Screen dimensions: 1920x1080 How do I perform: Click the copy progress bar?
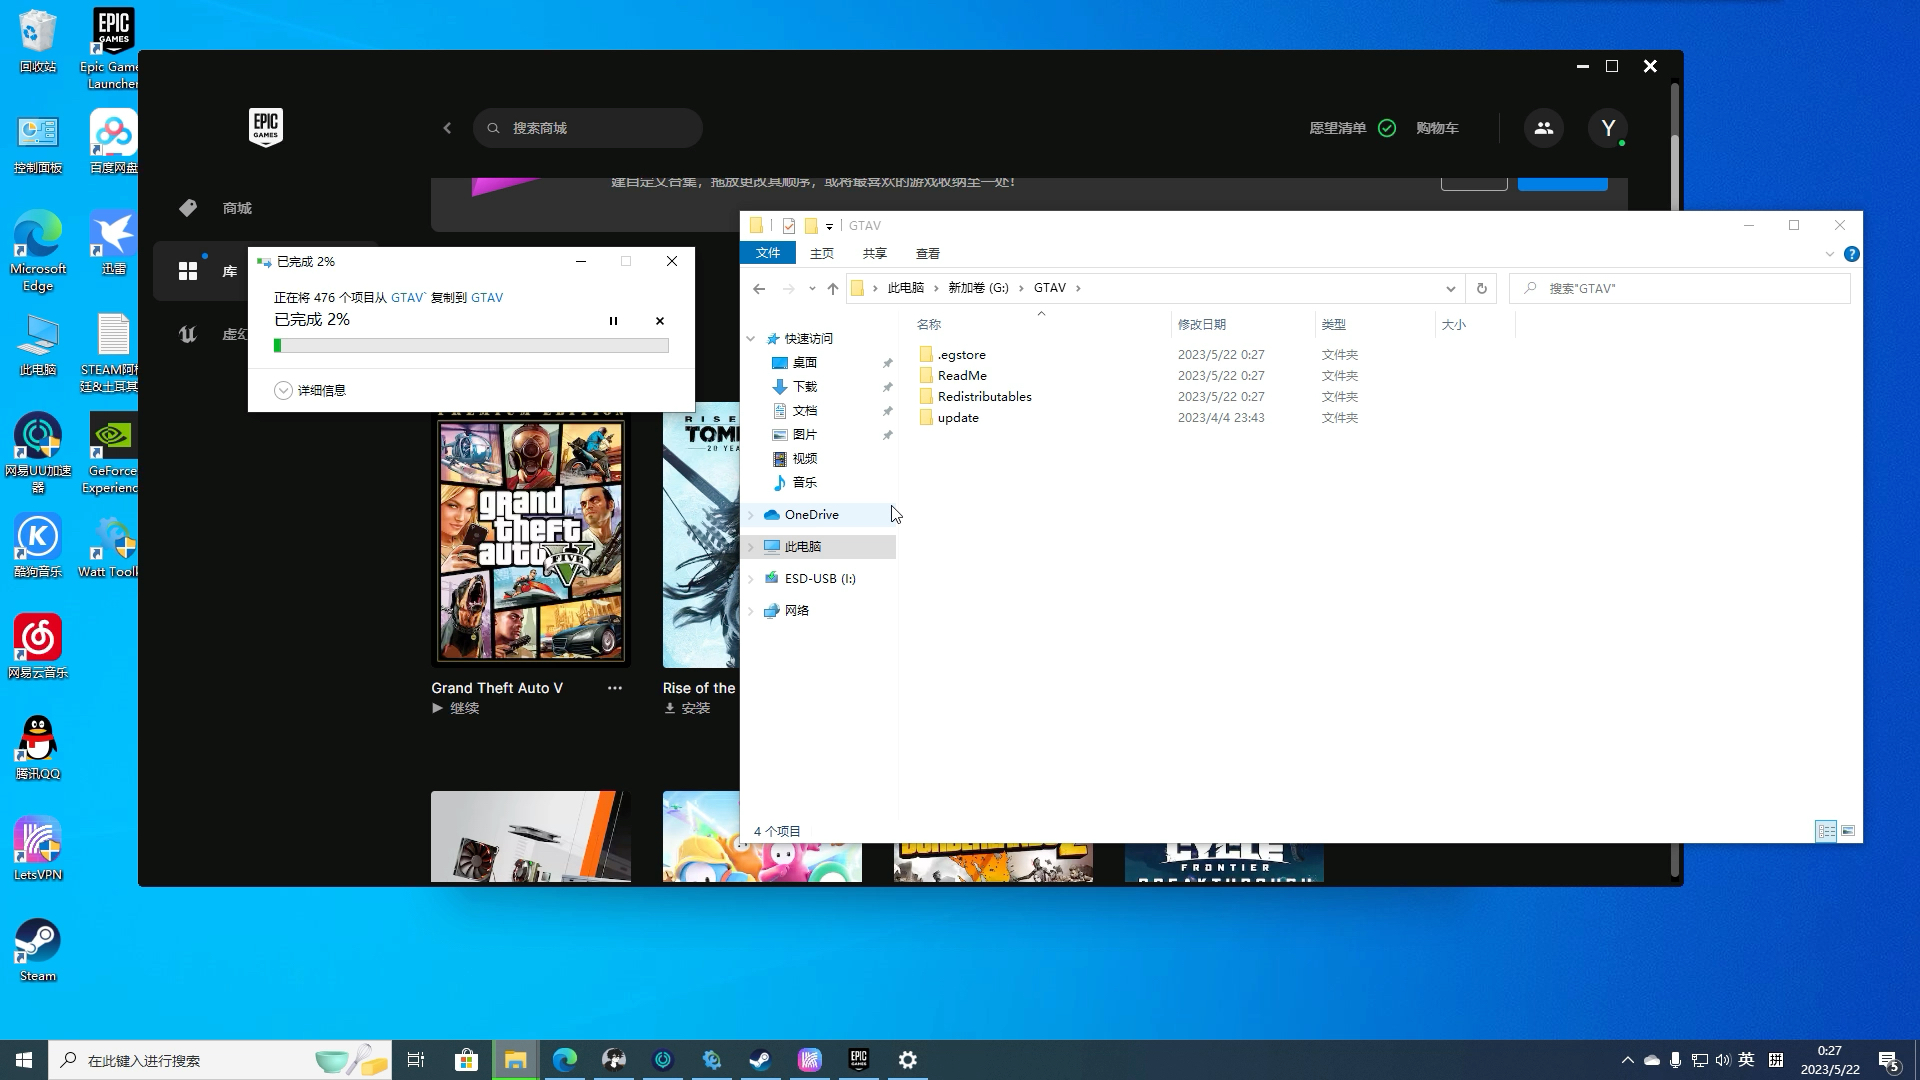pos(471,345)
